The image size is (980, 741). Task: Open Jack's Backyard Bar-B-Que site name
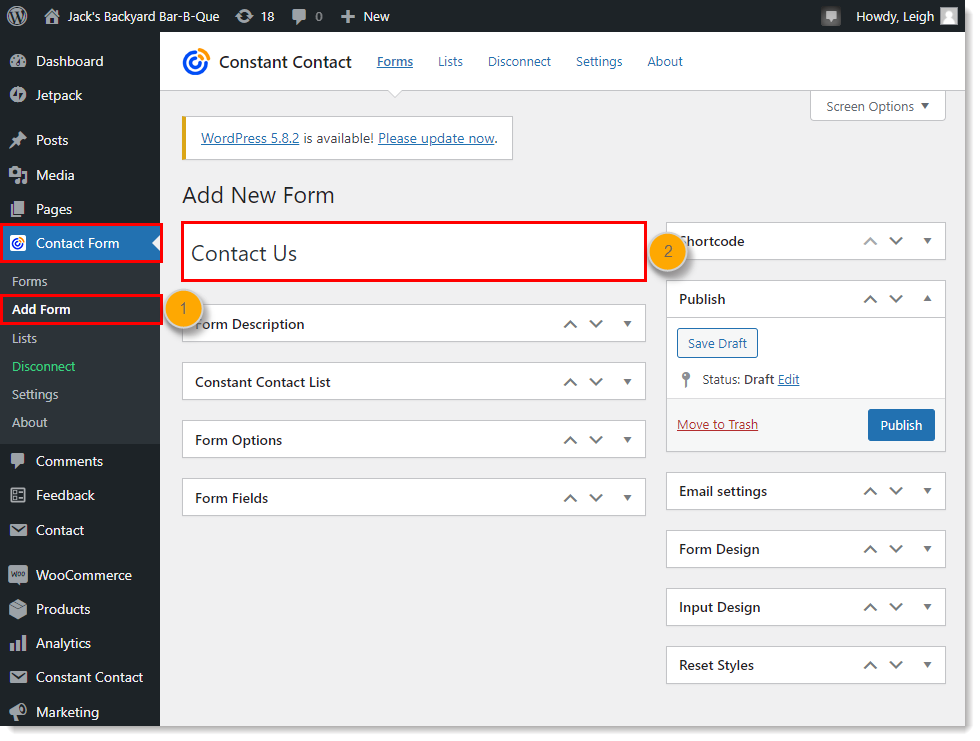point(143,16)
